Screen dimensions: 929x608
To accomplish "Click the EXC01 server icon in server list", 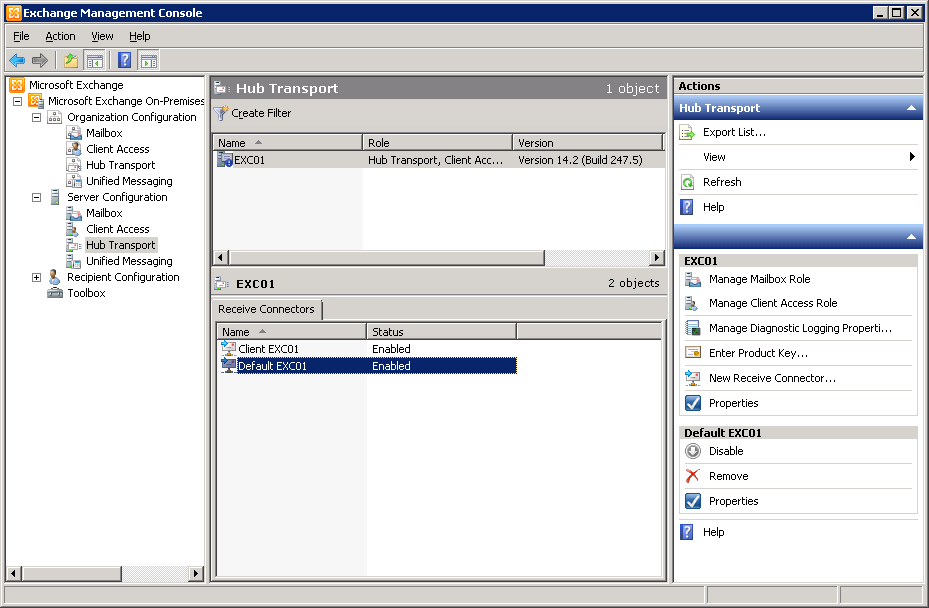I will coord(225,159).
